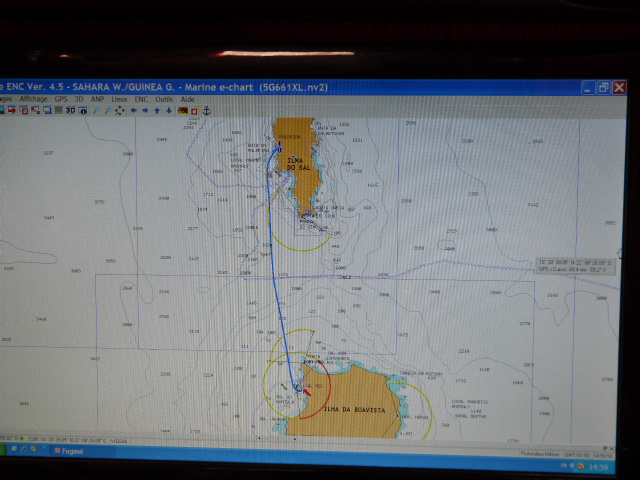
Task: Pan the chart left with the arrow
Action: [x=133, y=111]
